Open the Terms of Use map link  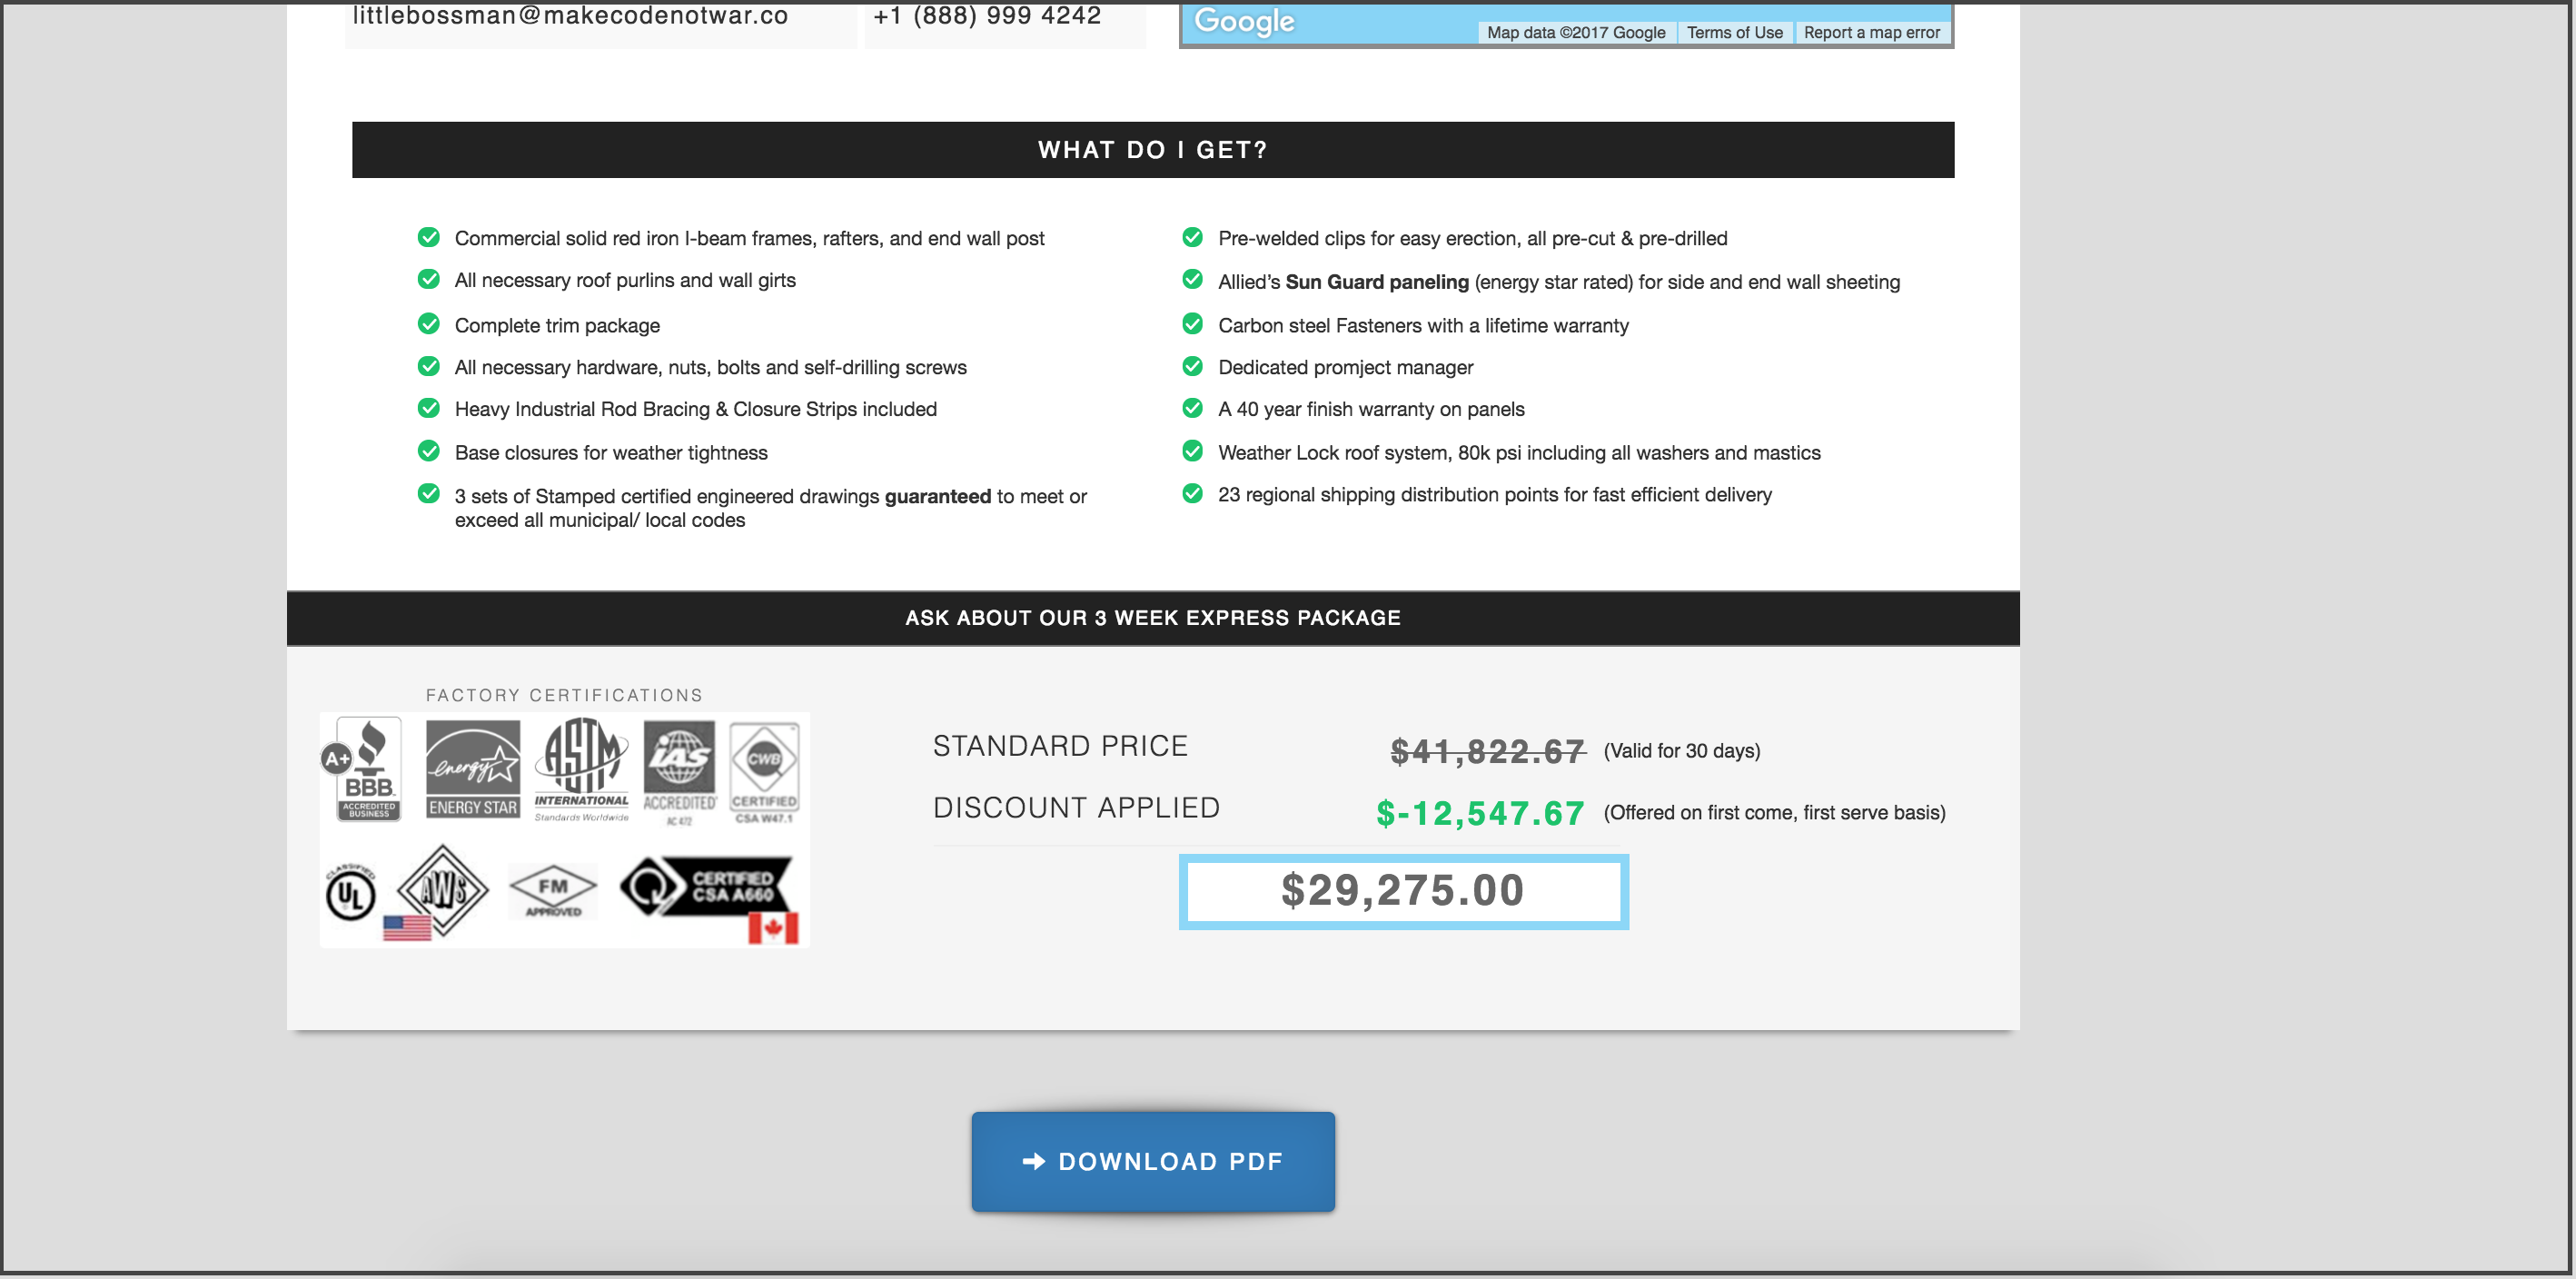[x=1734, y=32]
